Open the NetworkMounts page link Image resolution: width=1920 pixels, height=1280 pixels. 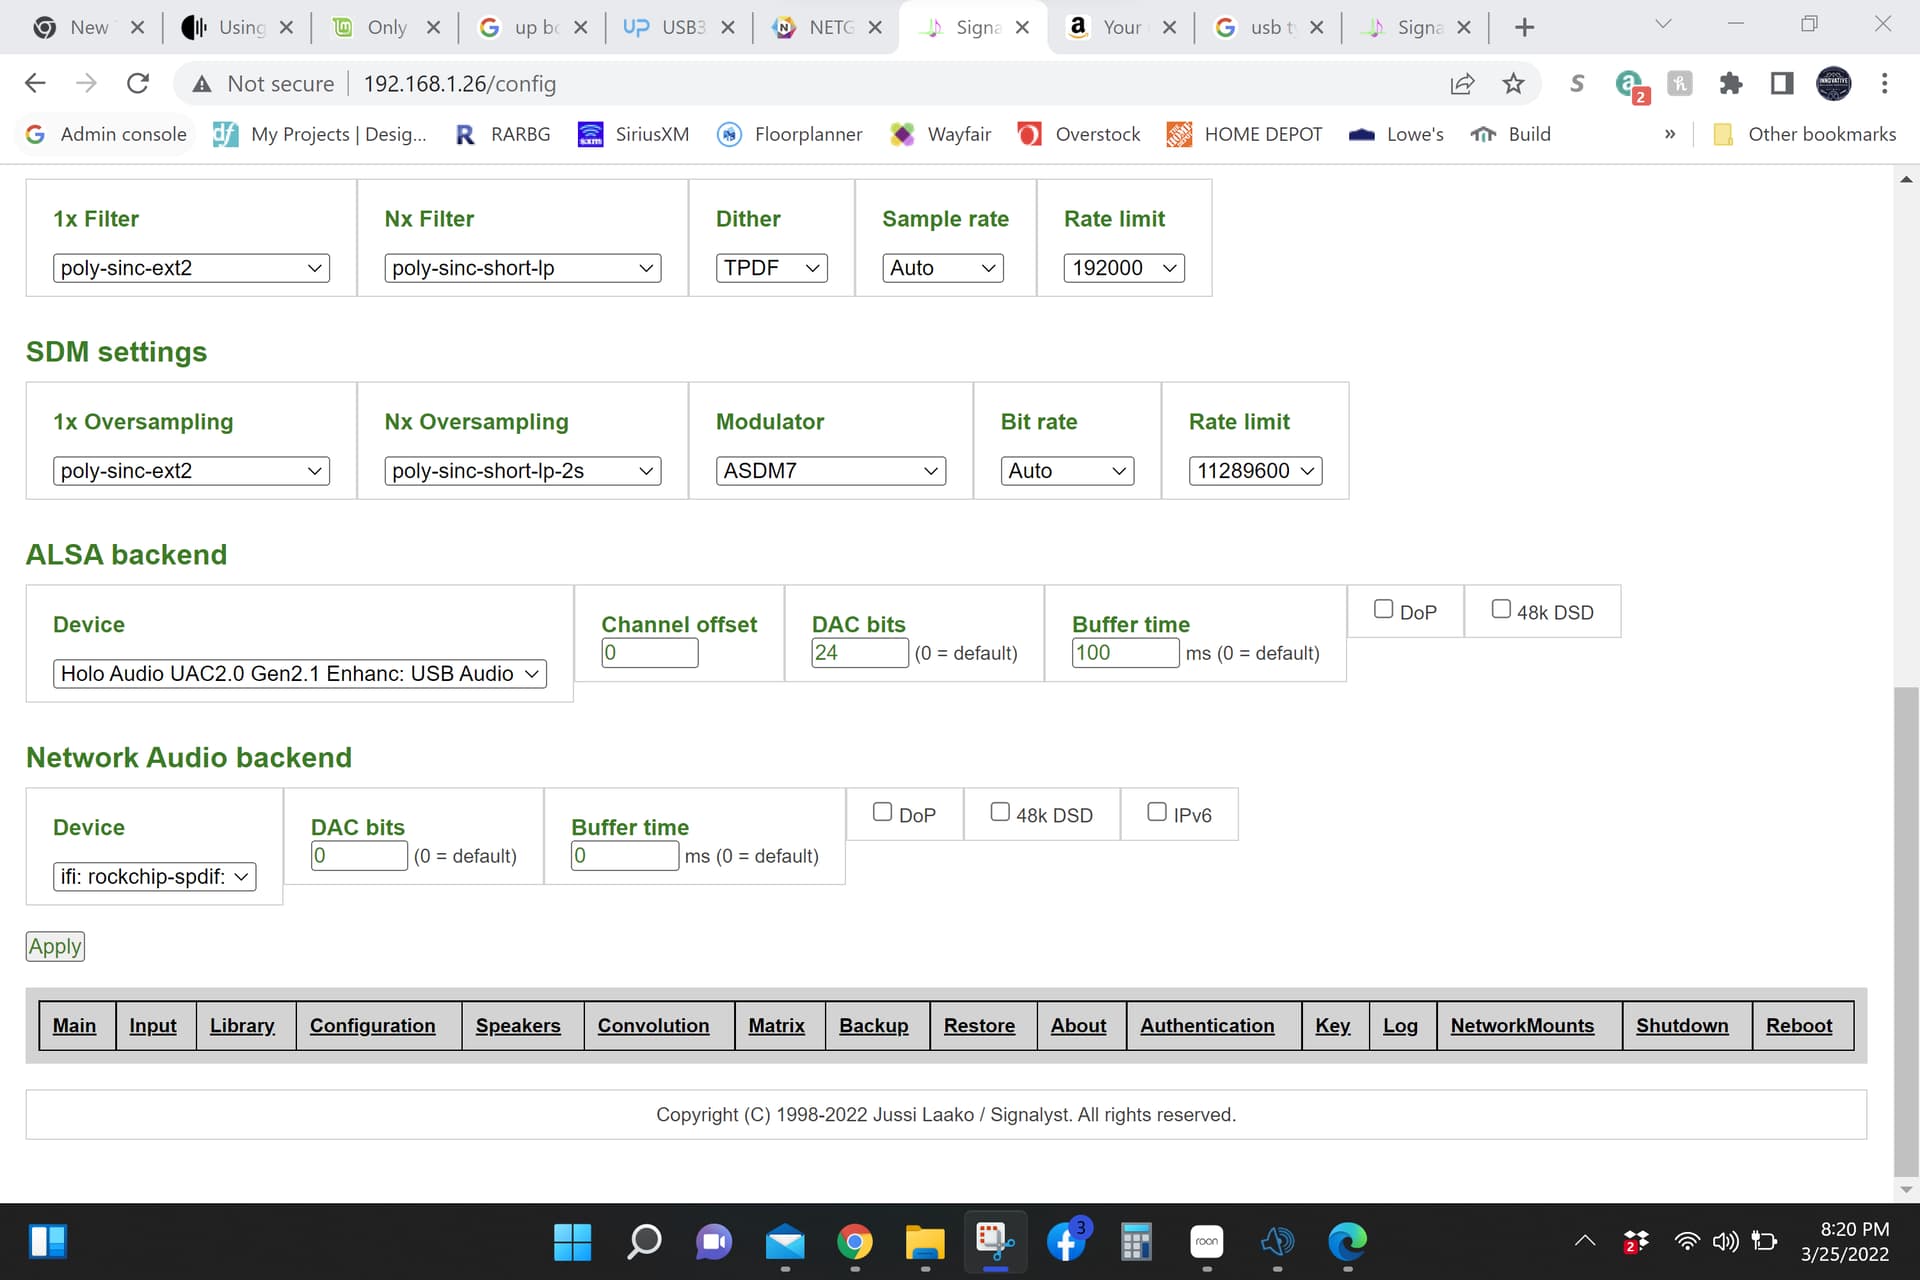(x=1522, y=1026)
